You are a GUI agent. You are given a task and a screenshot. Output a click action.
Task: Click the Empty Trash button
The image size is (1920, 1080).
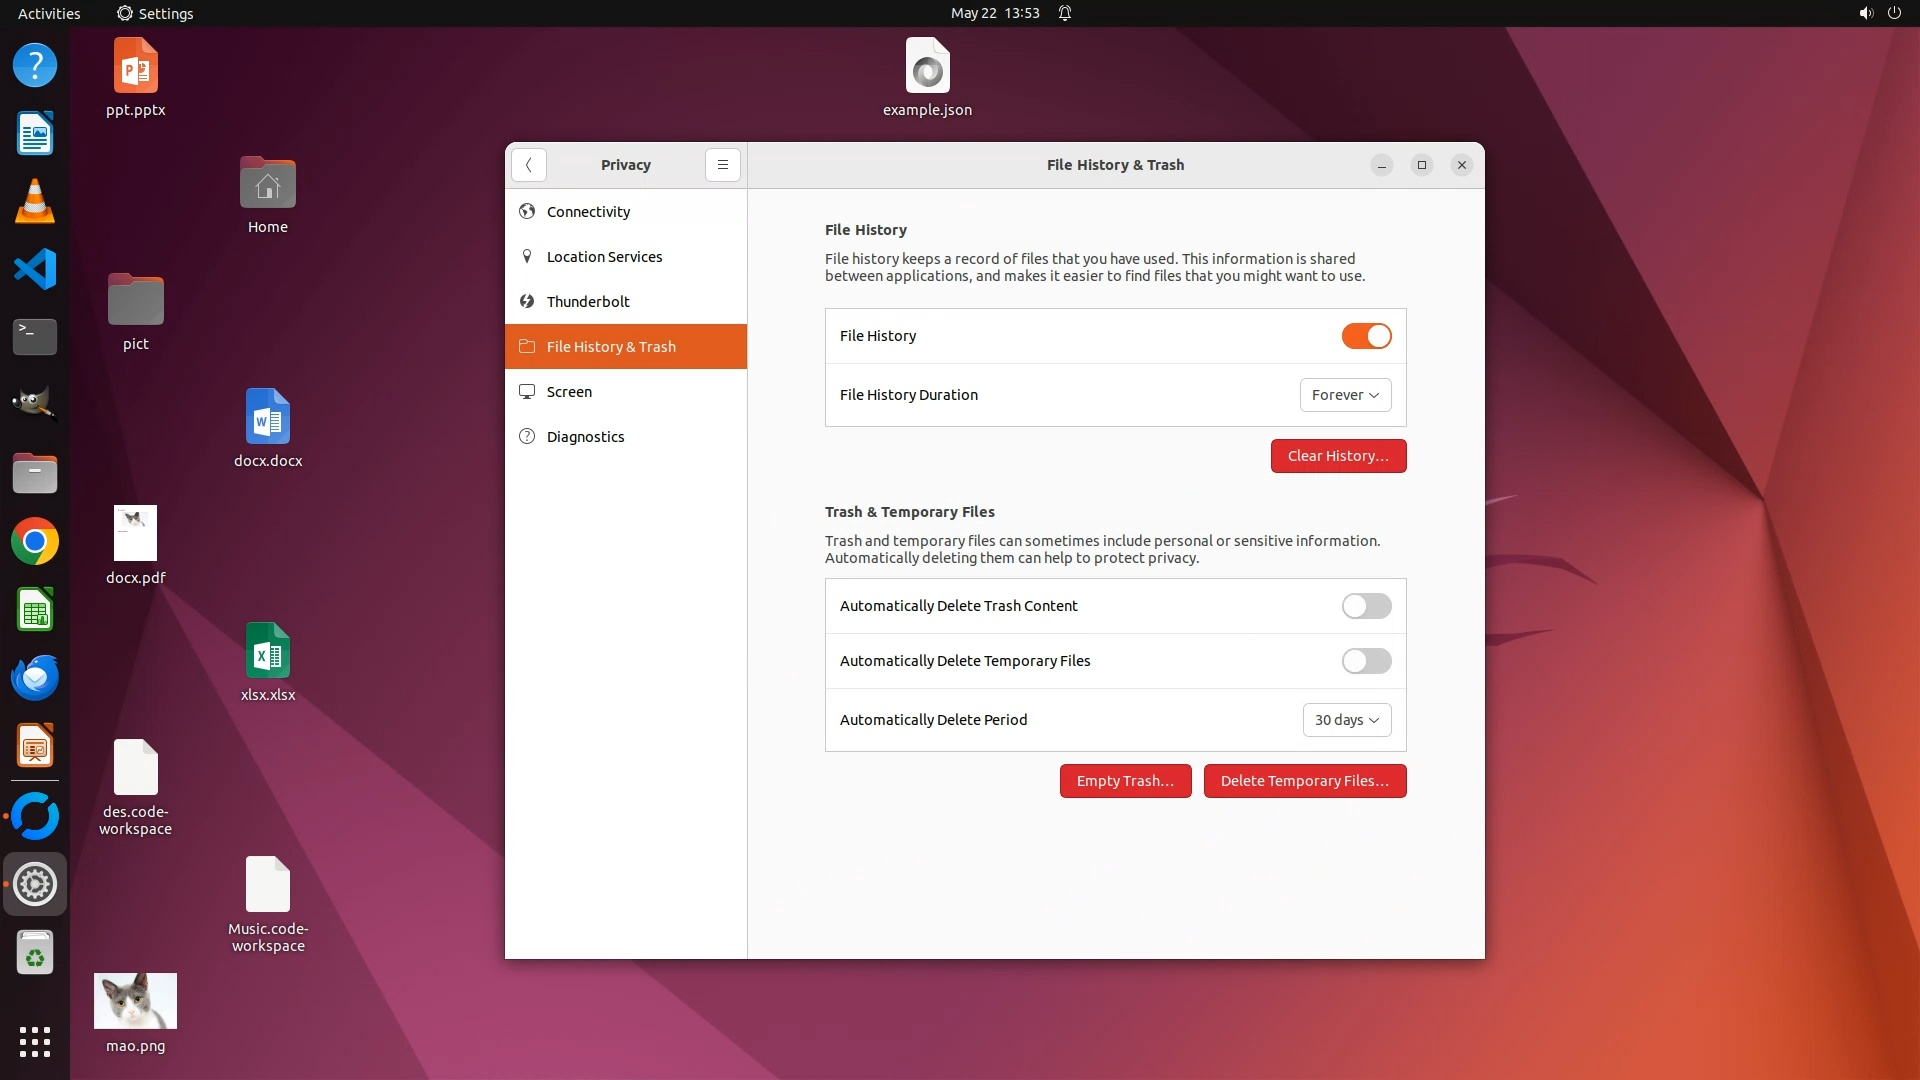1125,781
